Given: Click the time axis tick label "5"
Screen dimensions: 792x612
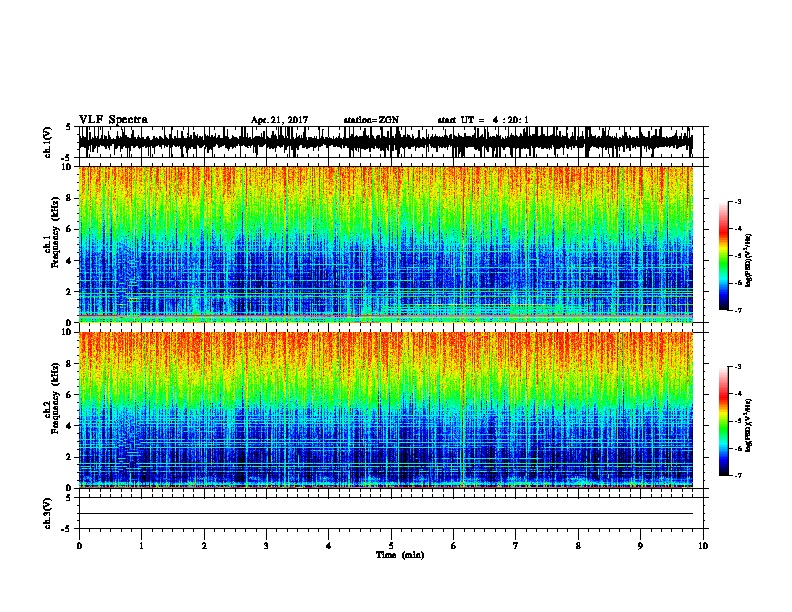Looking at the screenshot, I should point(391,545).
